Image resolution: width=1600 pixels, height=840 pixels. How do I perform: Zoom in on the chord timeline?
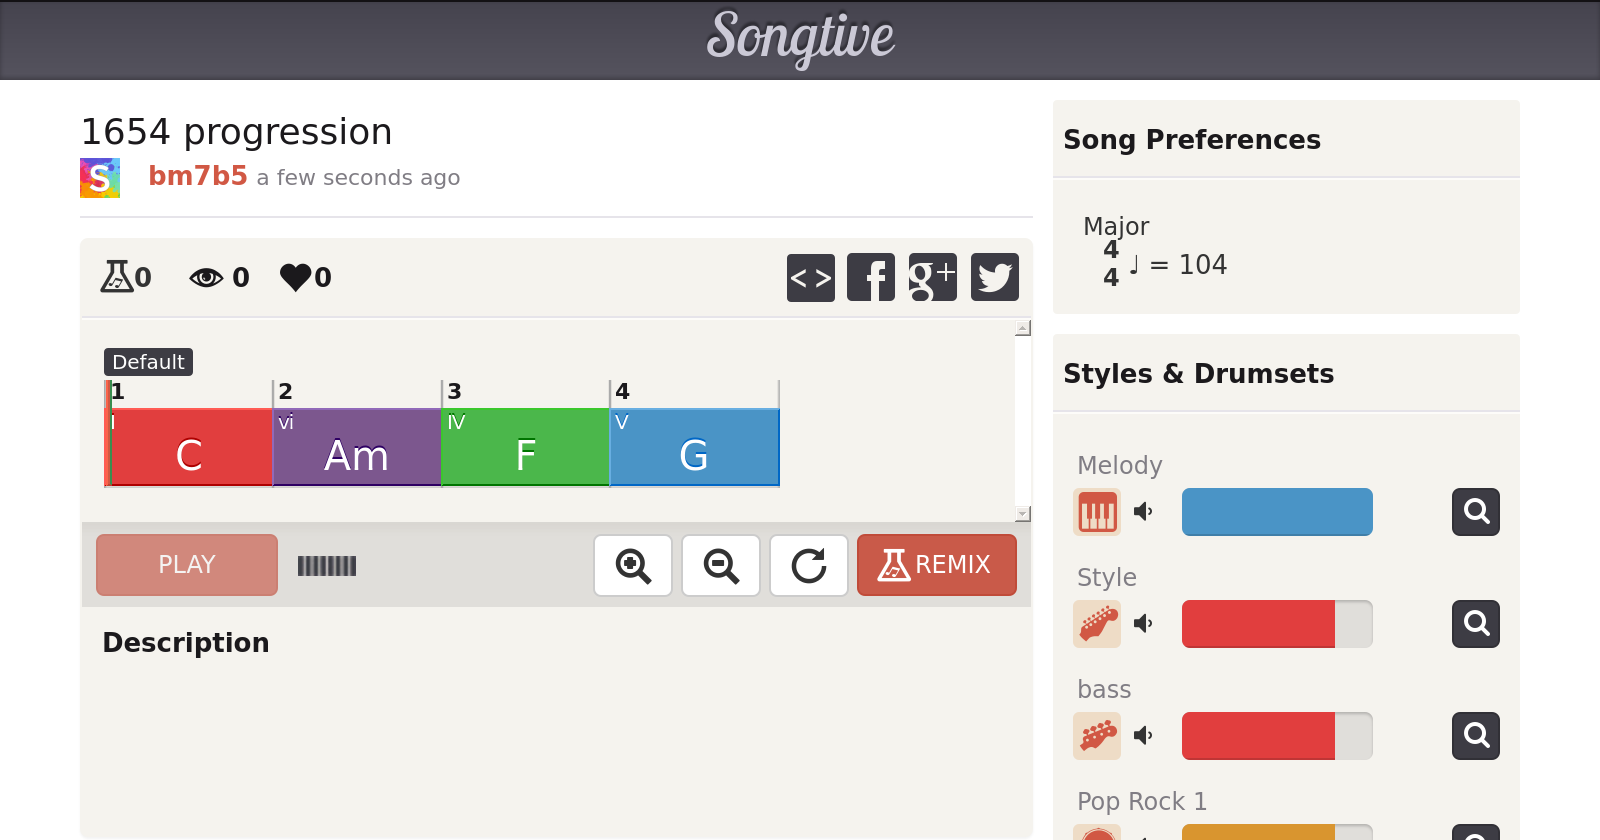(x=633, y=565)
